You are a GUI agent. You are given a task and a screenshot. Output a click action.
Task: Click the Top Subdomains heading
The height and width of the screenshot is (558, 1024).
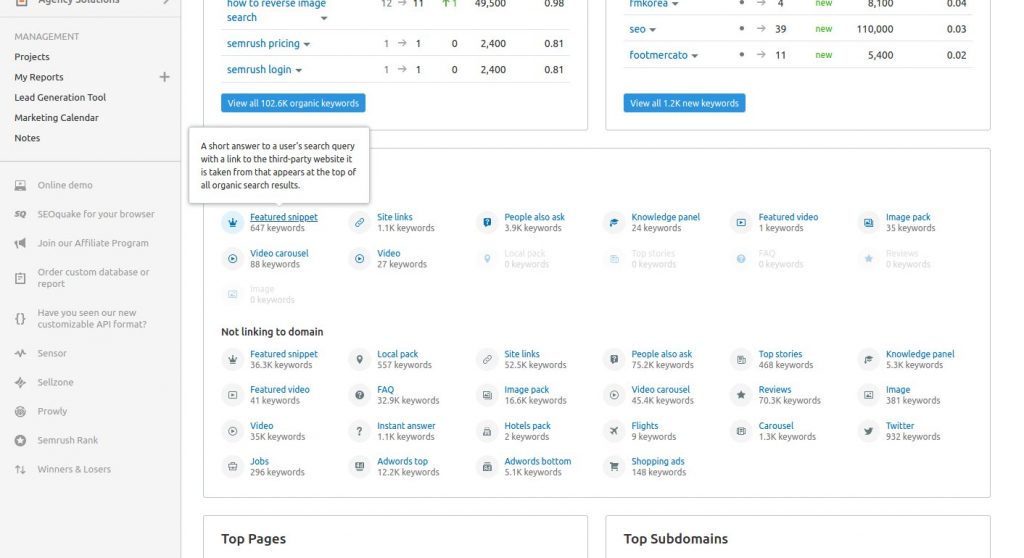[x=675, y=539]
